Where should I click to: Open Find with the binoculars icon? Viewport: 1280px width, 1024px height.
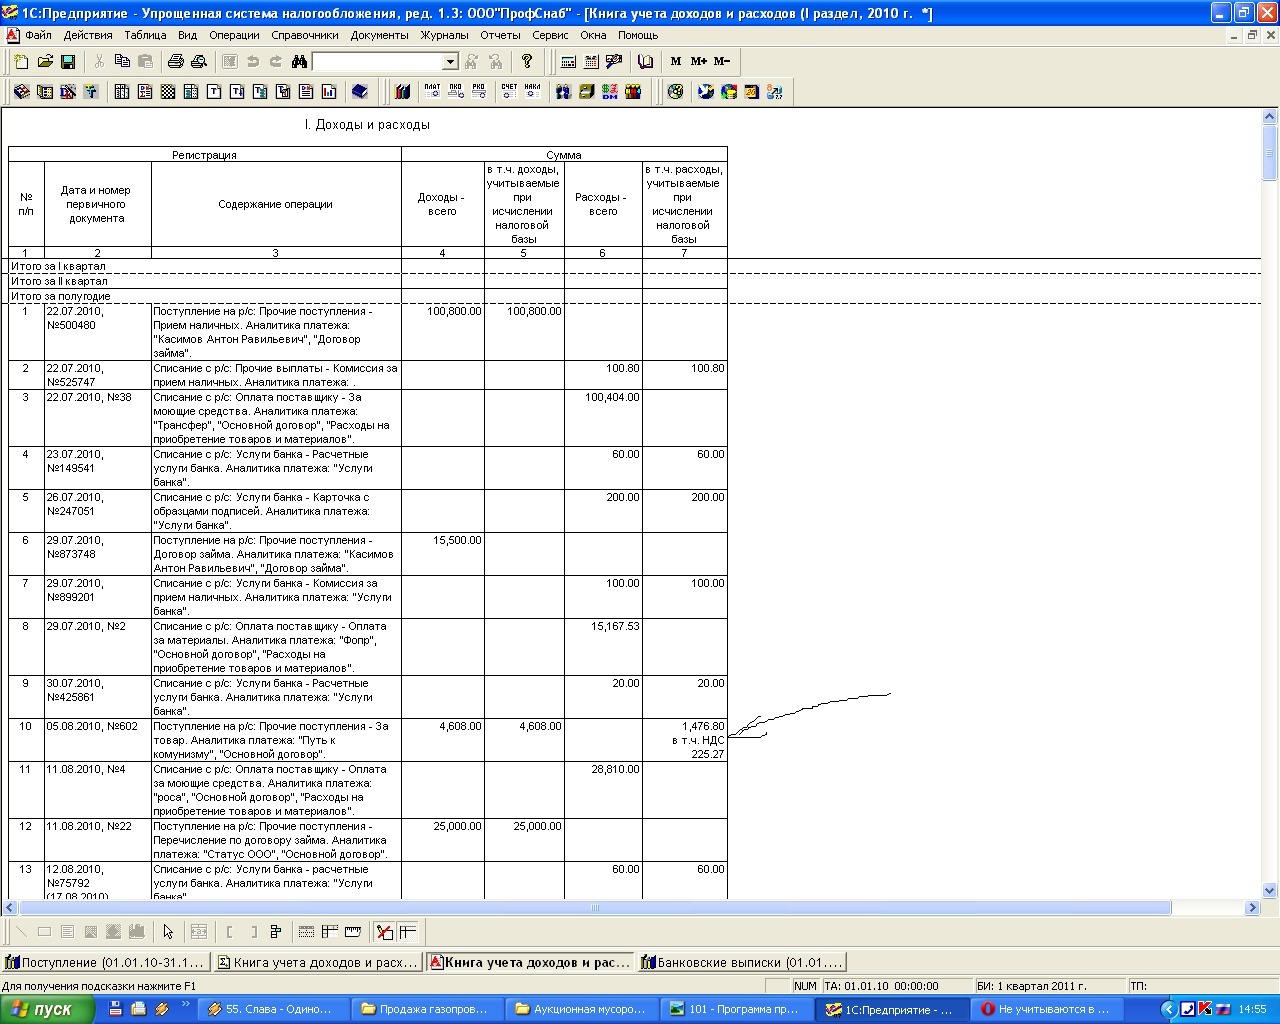click(299, 62)
